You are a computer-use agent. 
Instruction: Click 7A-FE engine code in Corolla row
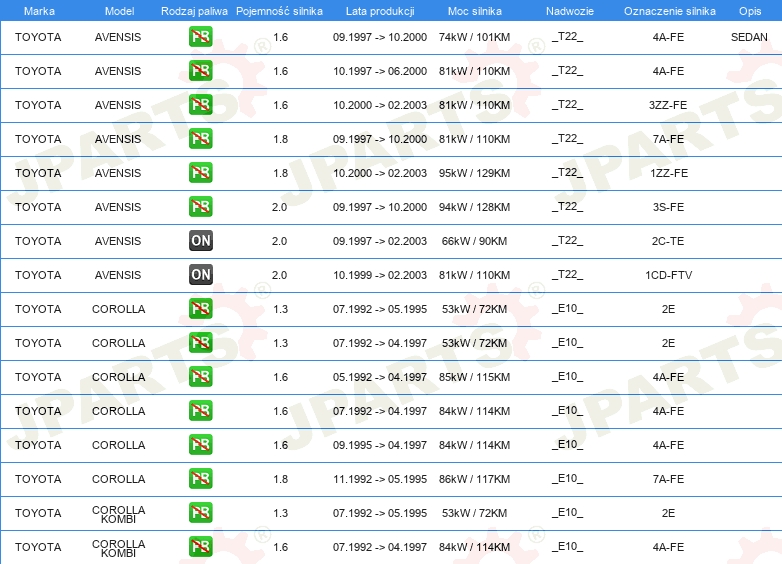pyautogui.click(x=668, y=479)
